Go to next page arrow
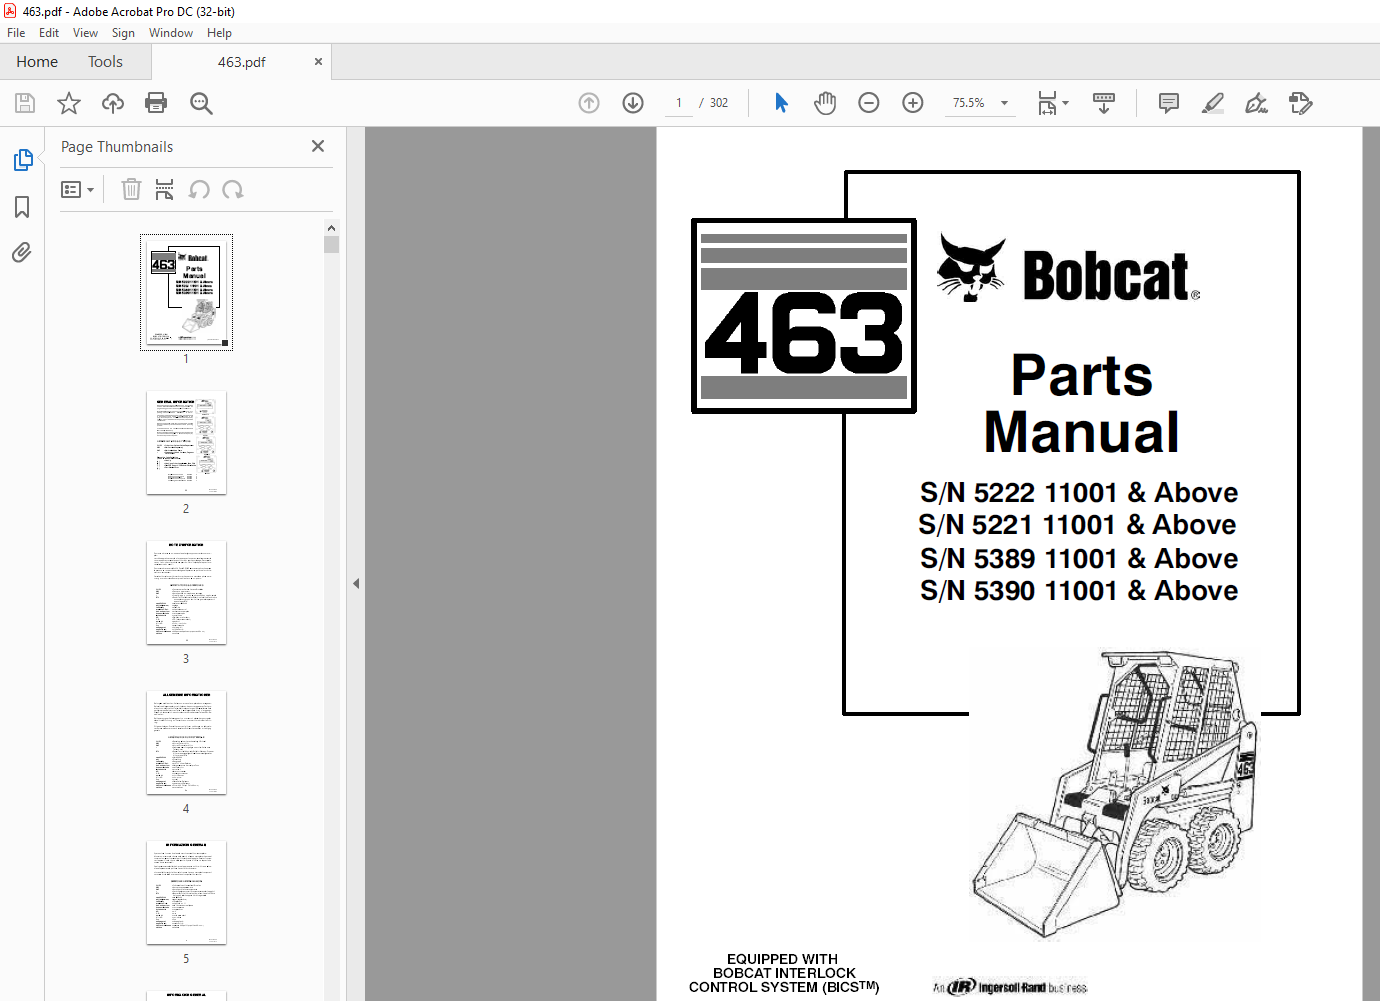1380x1001 pixels. click(x=633, y=103)
